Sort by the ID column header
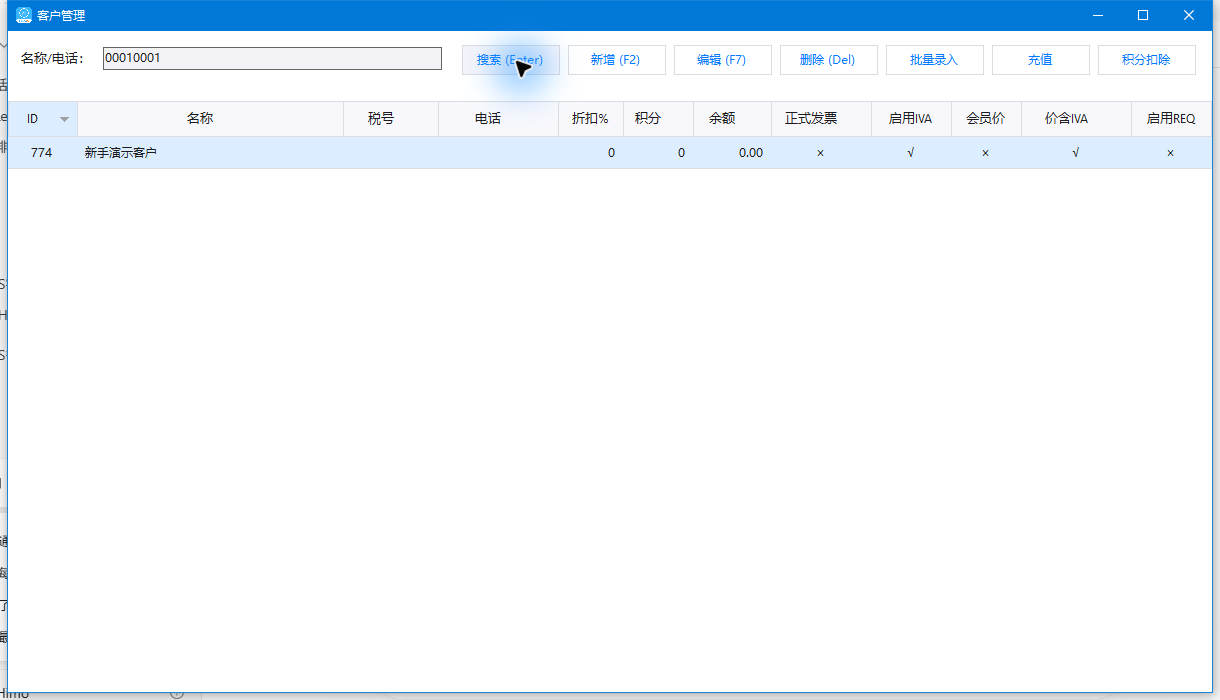Viewport: 1220px width, 700px height. tap(43, 119)
